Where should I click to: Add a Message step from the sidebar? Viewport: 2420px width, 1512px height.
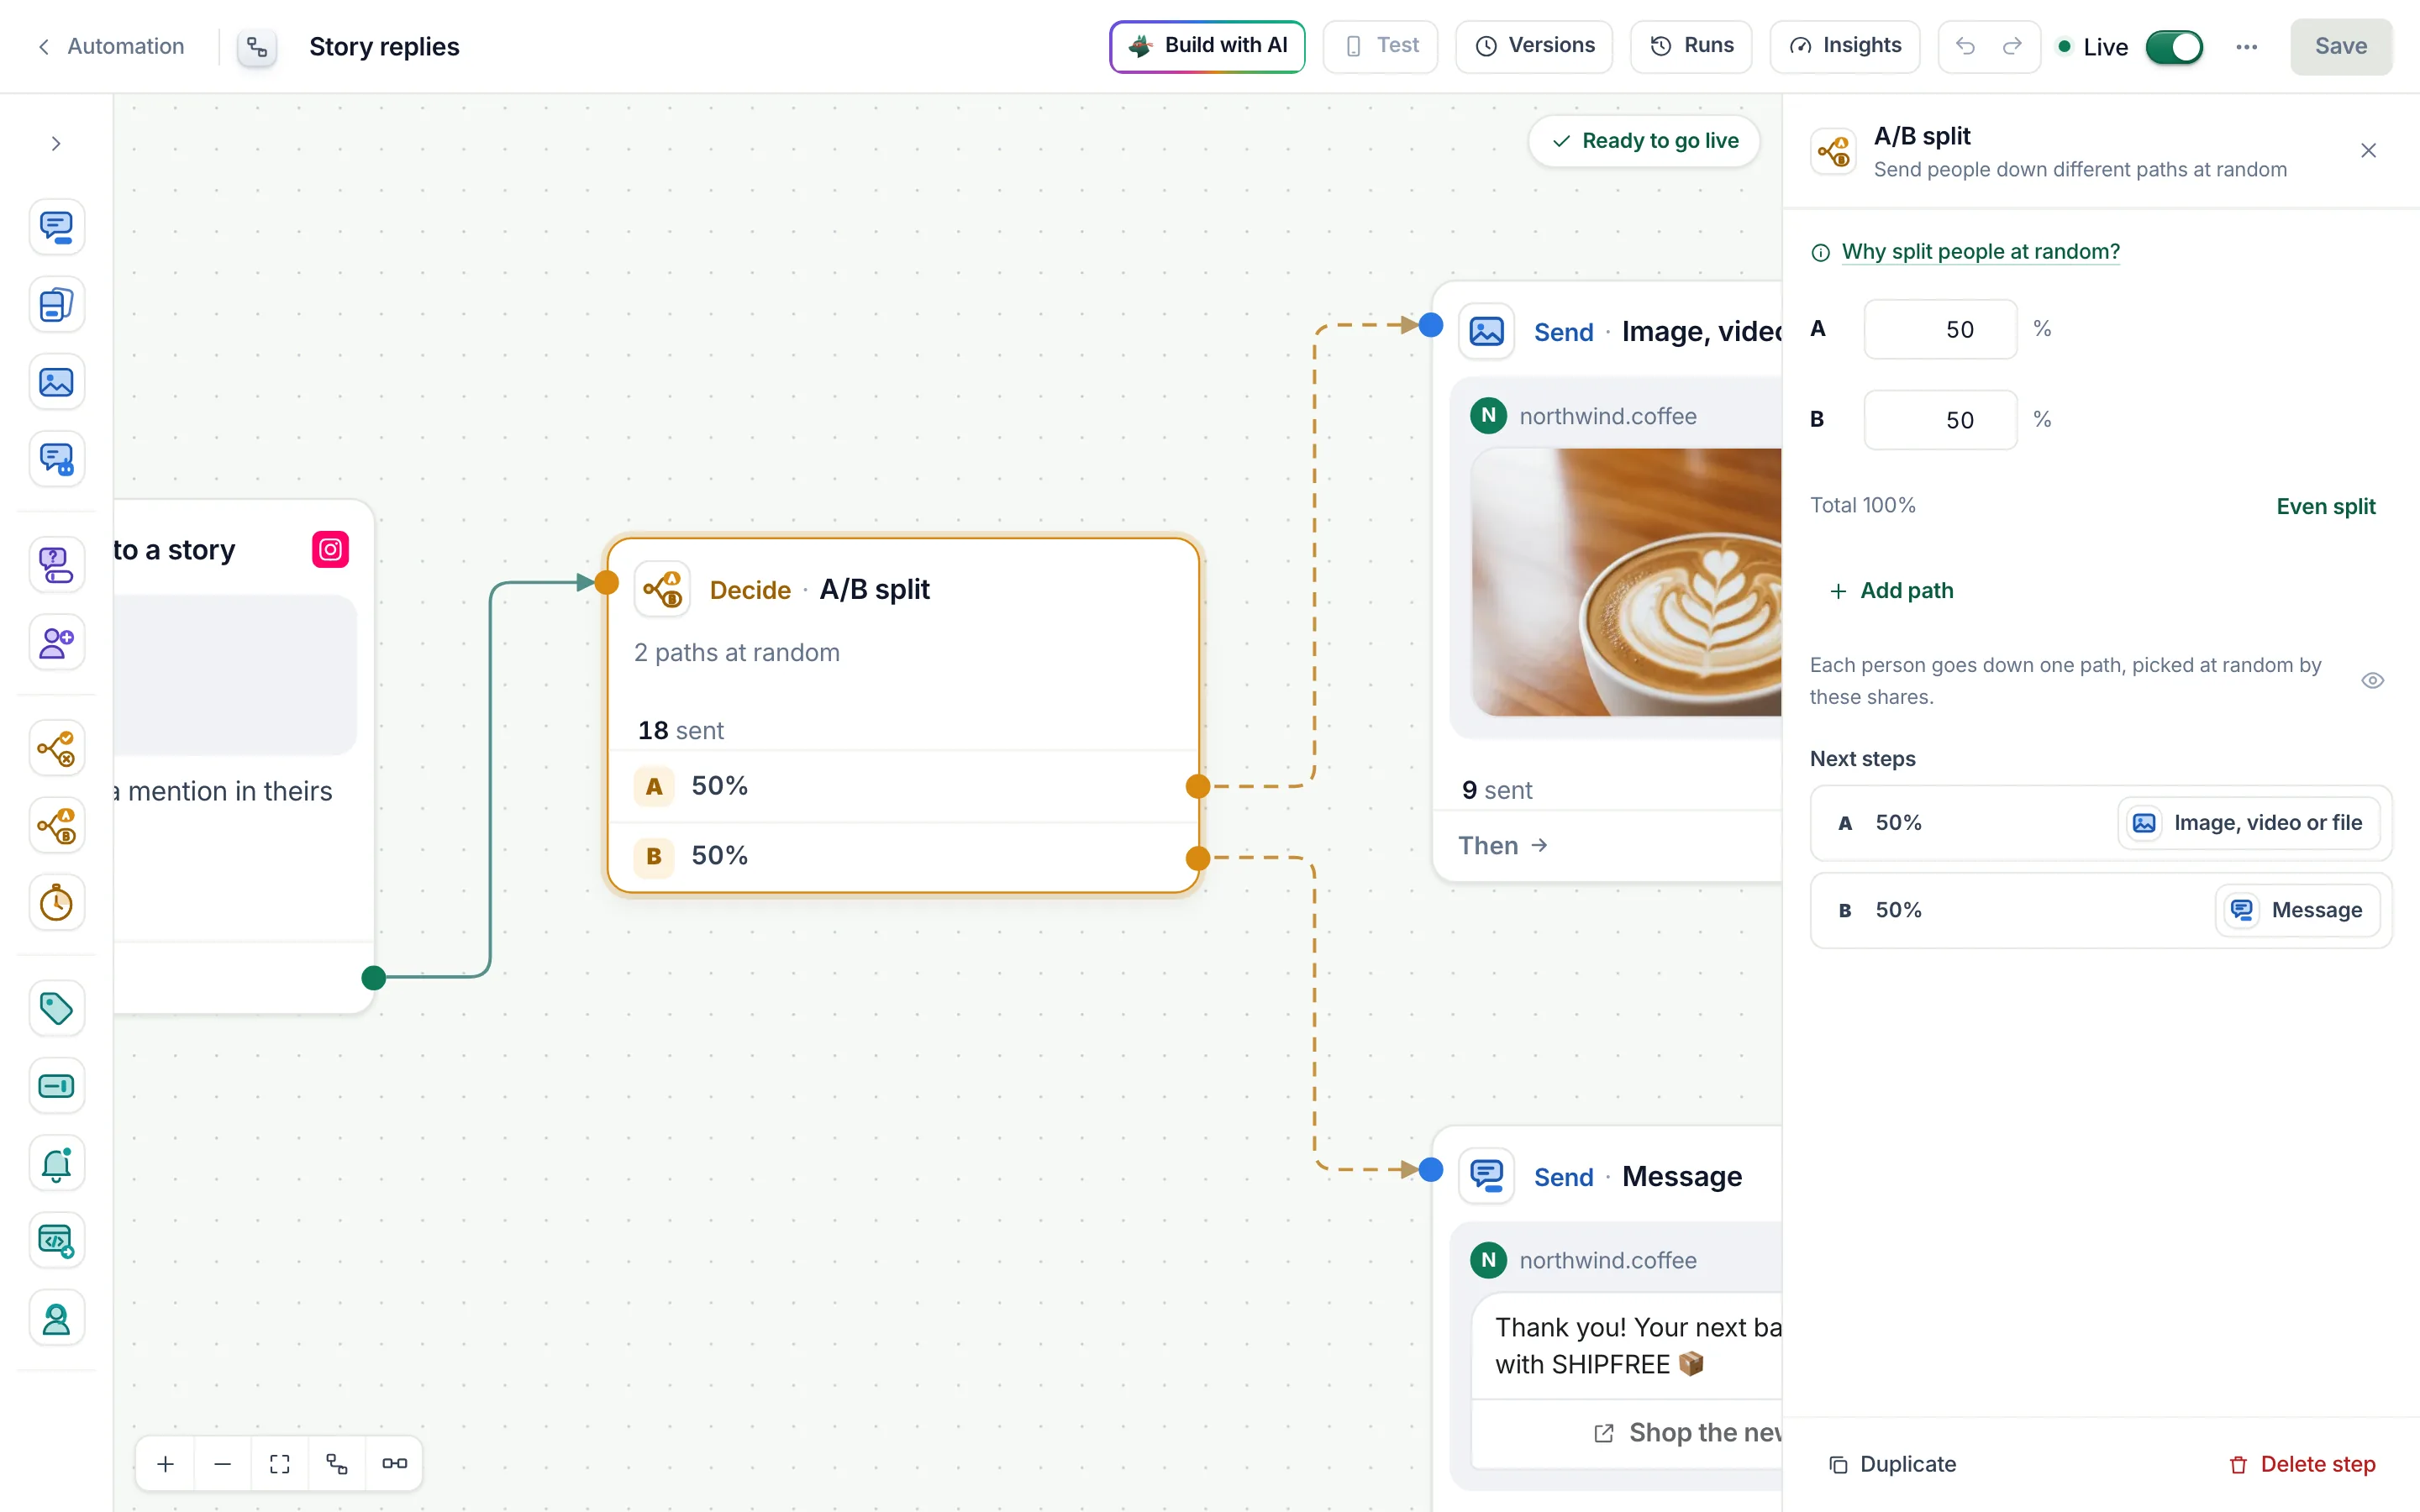[x=56, y=227]
